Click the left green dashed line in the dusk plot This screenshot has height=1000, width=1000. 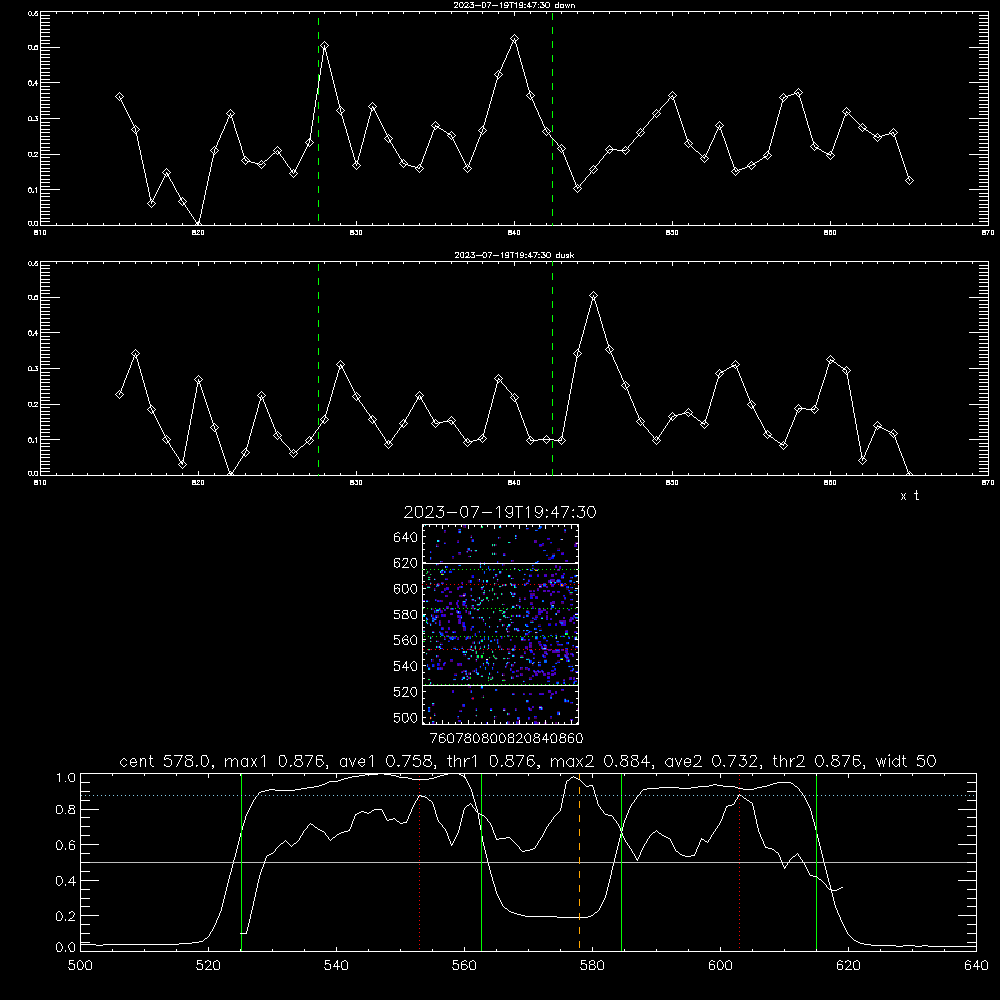point(318,368)
